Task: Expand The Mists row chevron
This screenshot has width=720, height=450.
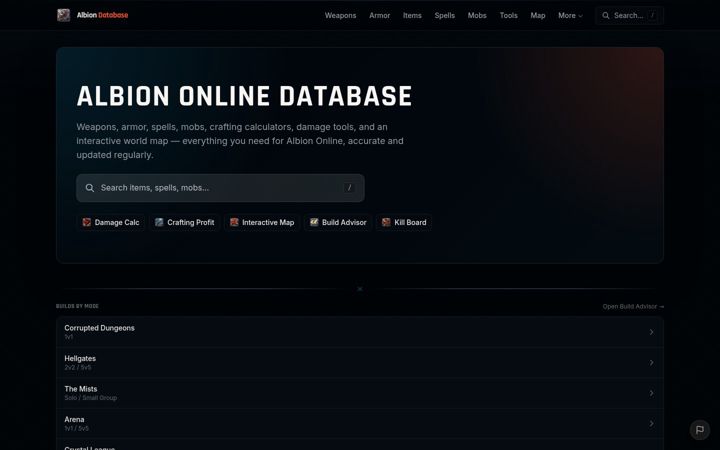Action: 651,393
